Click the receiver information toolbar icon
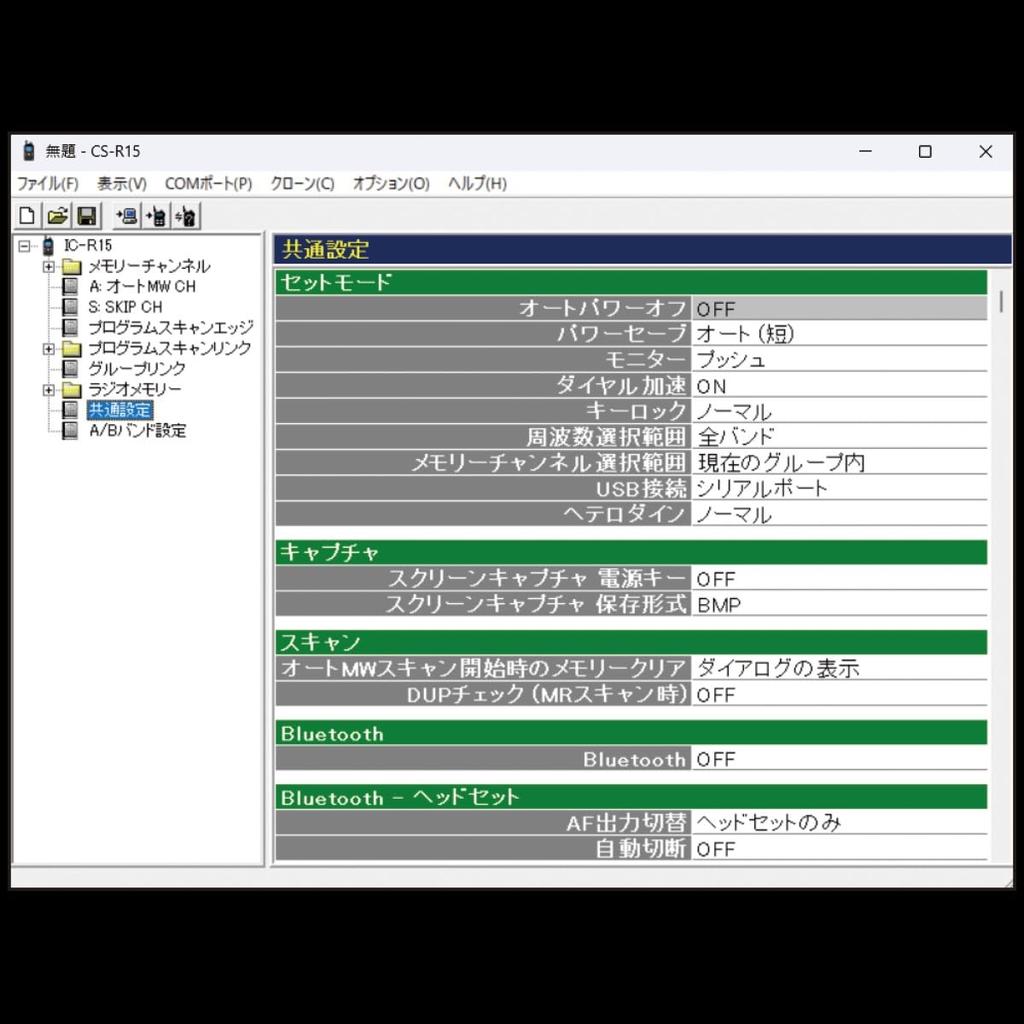This screenshot has width=1024, height=1024. click(x=185, y=215)
